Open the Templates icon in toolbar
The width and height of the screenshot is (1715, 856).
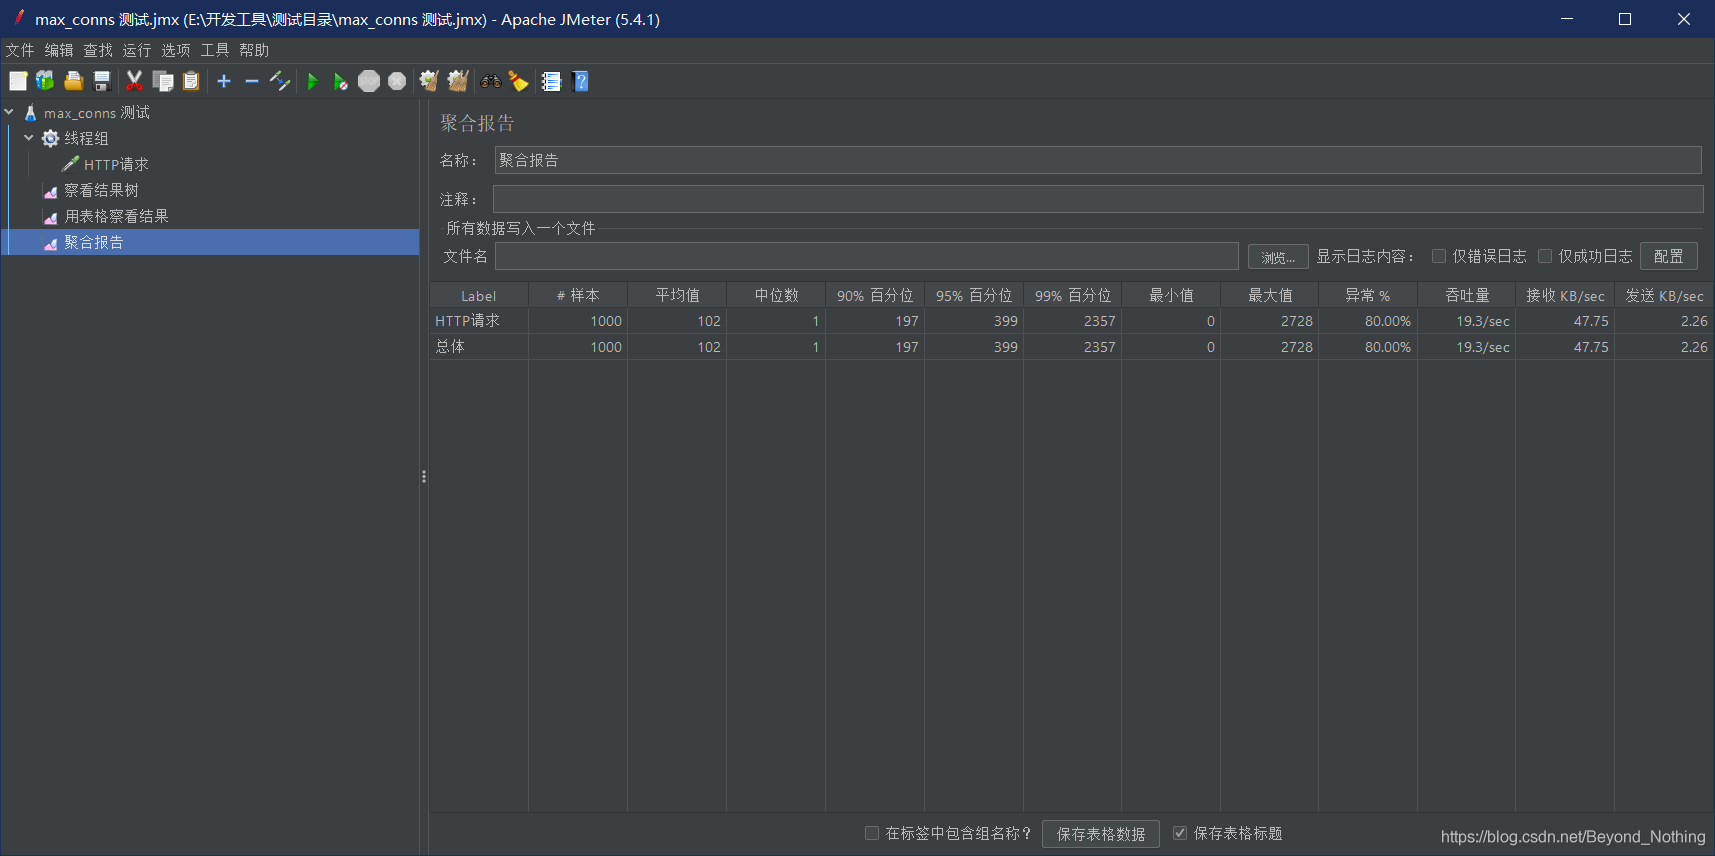[45, 81]
